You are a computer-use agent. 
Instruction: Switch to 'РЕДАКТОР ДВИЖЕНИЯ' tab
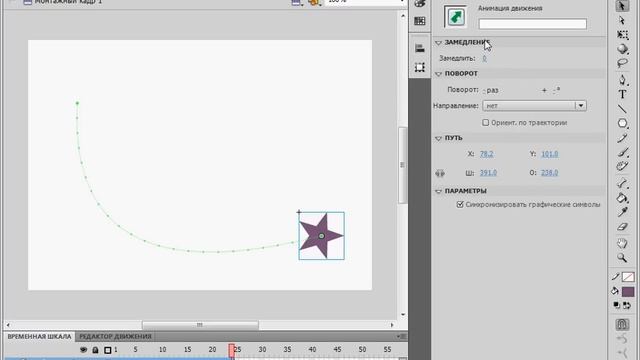pos(116,336)
